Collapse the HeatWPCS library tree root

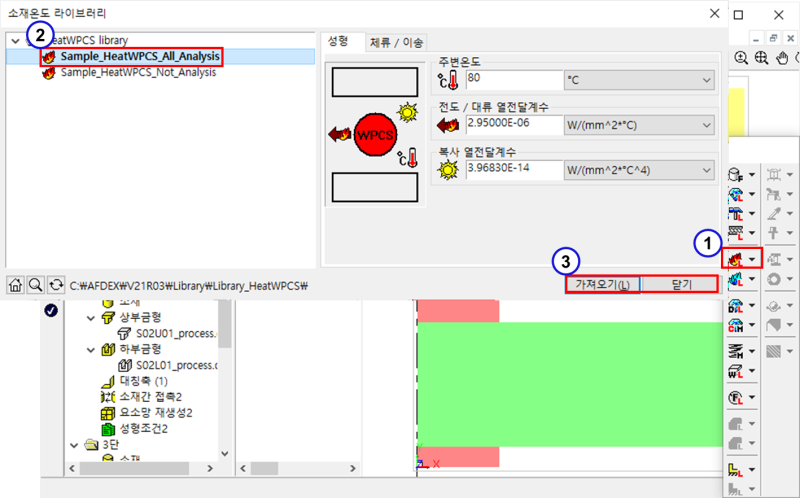(x=13, y=40)
